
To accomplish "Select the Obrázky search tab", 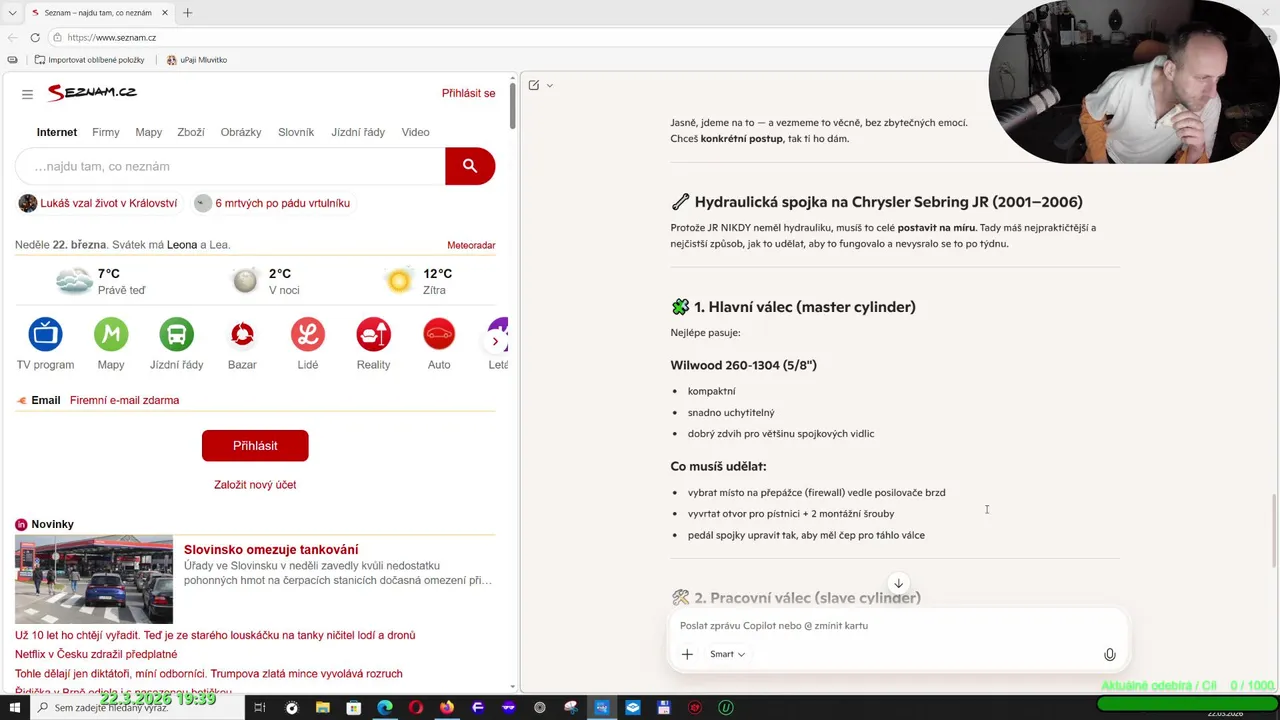I will tap(241, 132).
